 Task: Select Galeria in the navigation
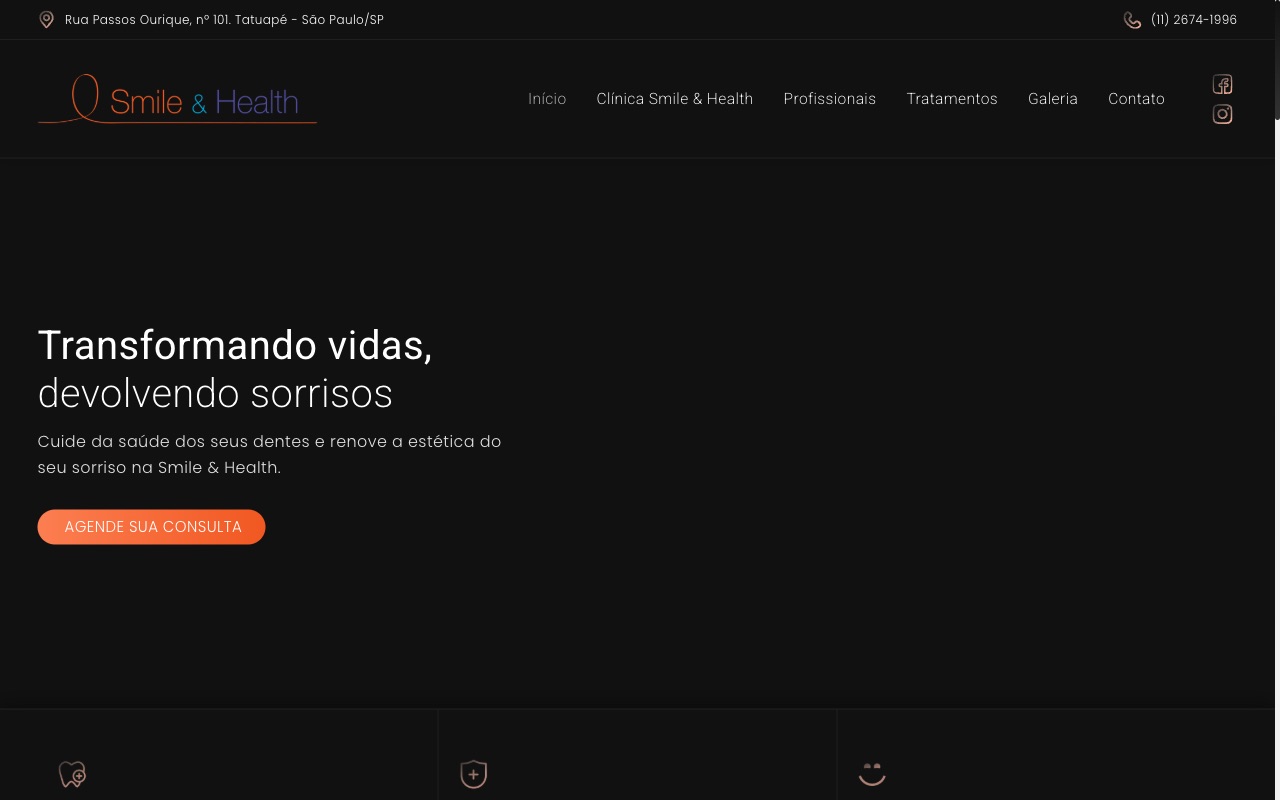1052,99
